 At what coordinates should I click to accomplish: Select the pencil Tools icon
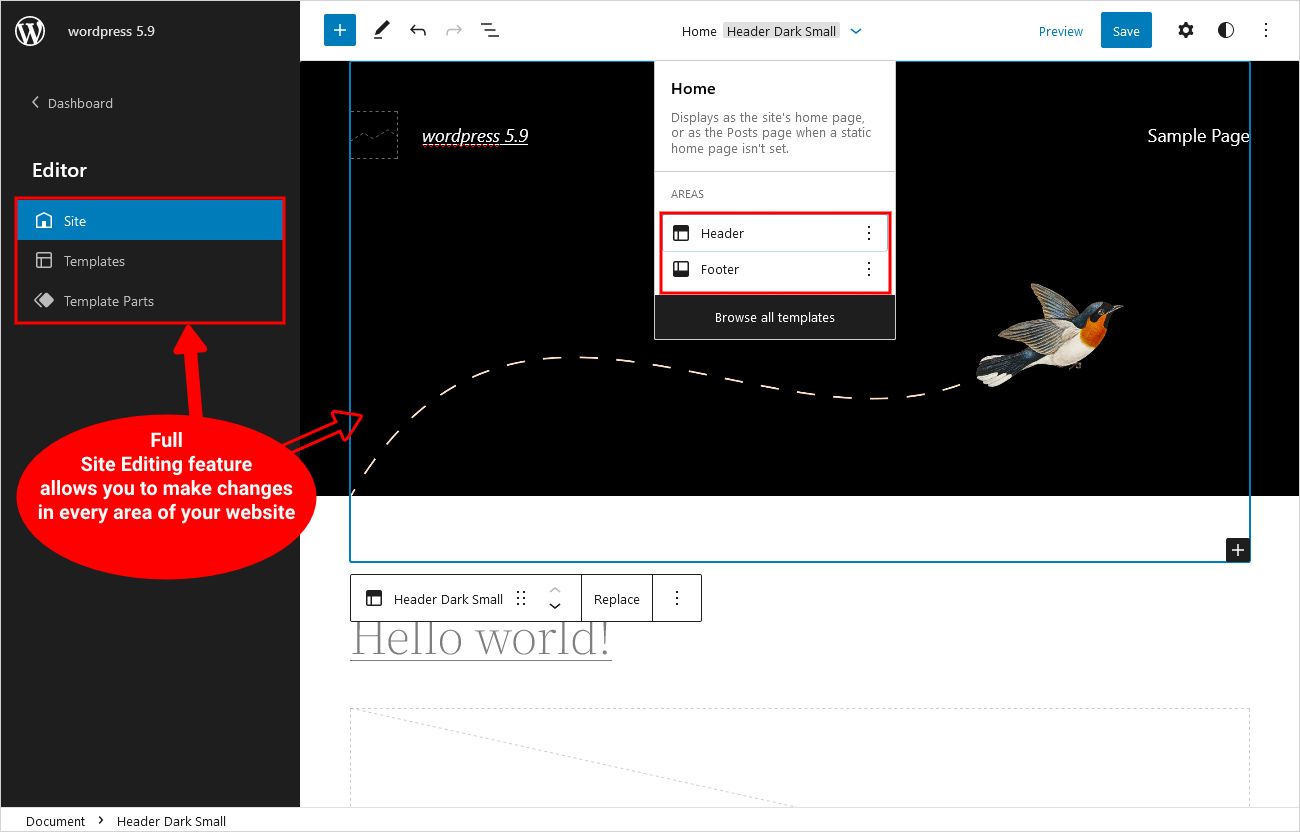tap(381, 30)
